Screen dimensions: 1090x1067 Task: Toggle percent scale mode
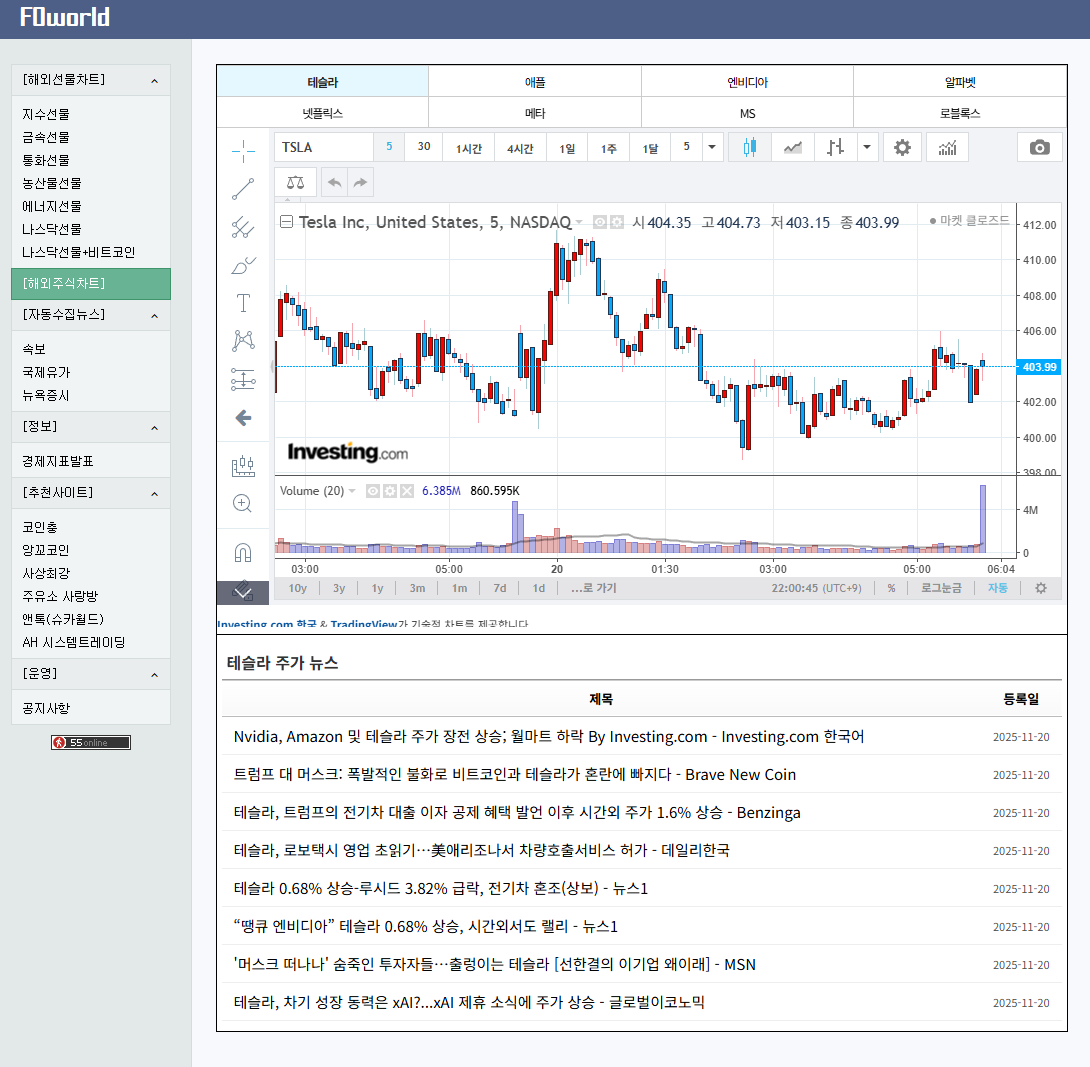pyautogui.click(x=891, y=588)
